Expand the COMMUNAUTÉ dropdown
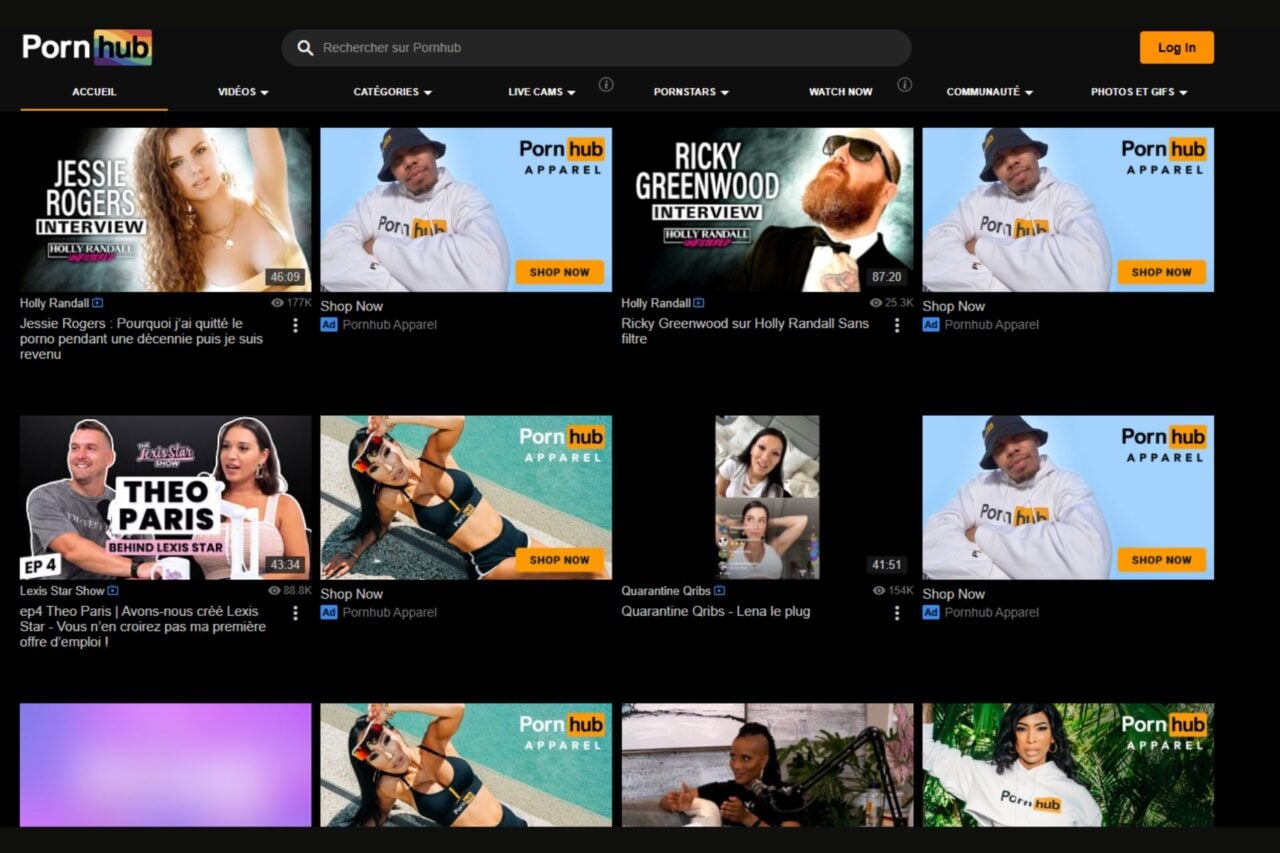The image size is (1280, 853). click(x=989, y=92)
